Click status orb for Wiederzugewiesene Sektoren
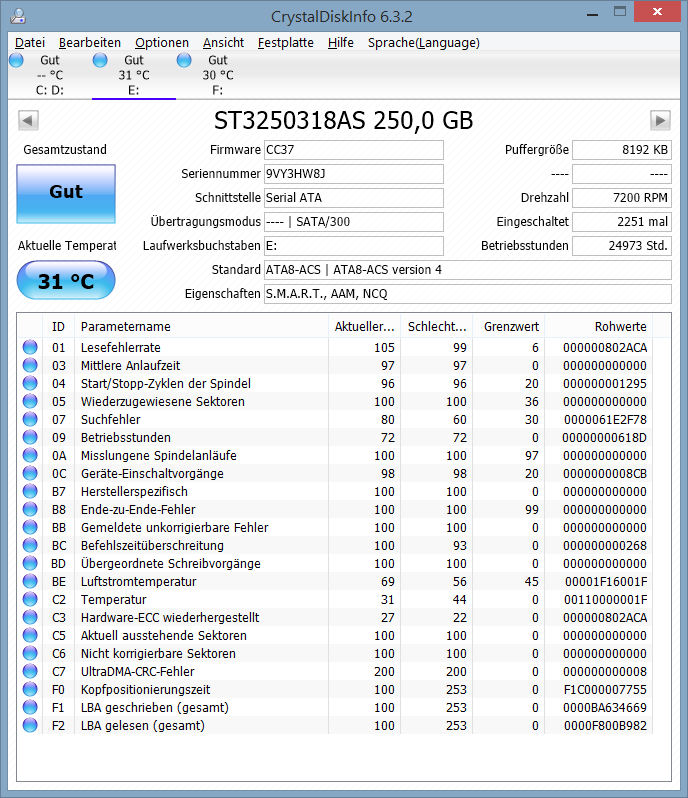The width and height of the screenshot is (688, 798). (30, 401)
